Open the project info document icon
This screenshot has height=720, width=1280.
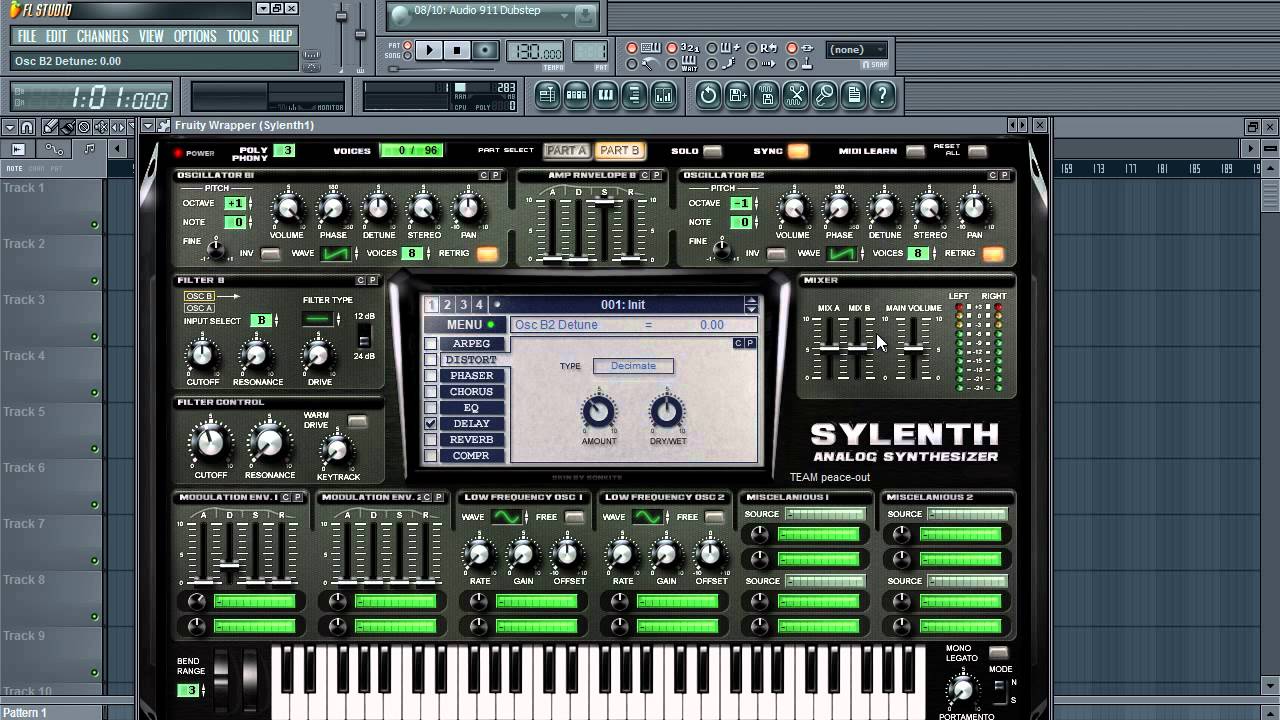click(x=853, y=95)
